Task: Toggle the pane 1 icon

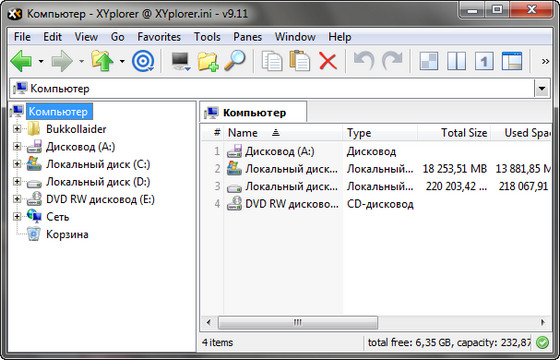Action: click(x=484, y=61)
